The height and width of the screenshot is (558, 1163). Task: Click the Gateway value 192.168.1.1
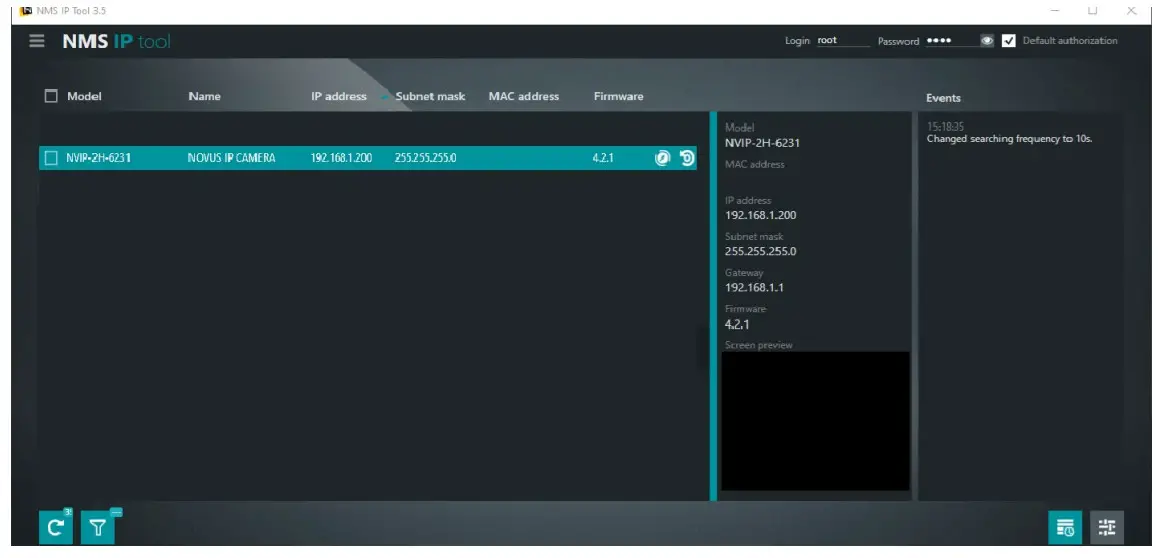[x=754, y=287]
